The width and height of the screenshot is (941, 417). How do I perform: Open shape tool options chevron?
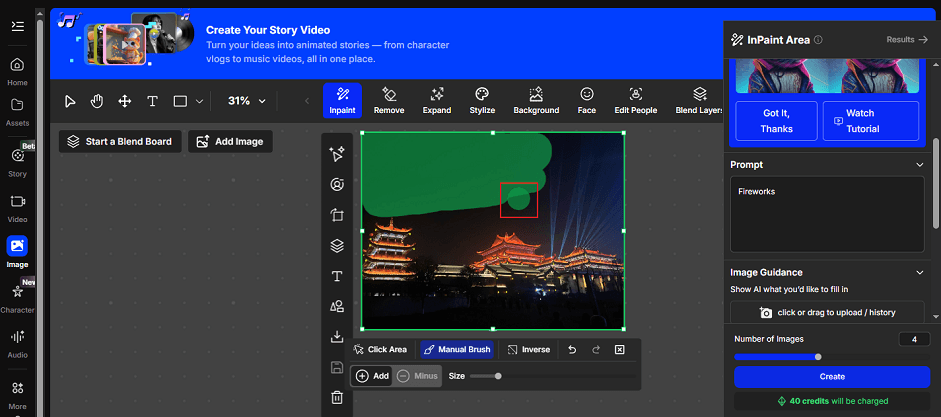pos(200,101)
